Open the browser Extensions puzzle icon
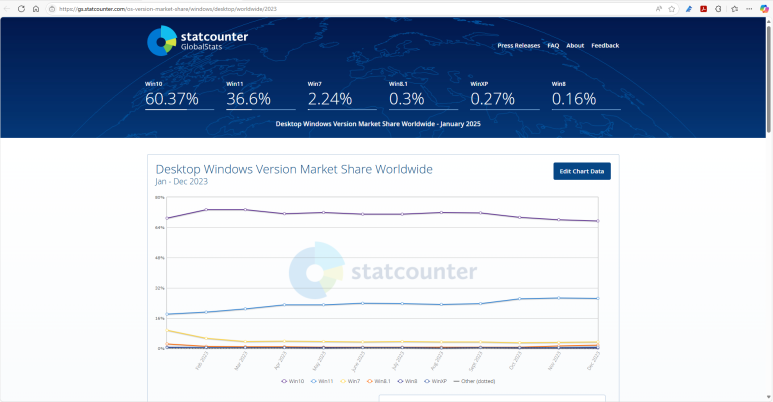This screenshot has height=402, width=773. click(719, 8)
